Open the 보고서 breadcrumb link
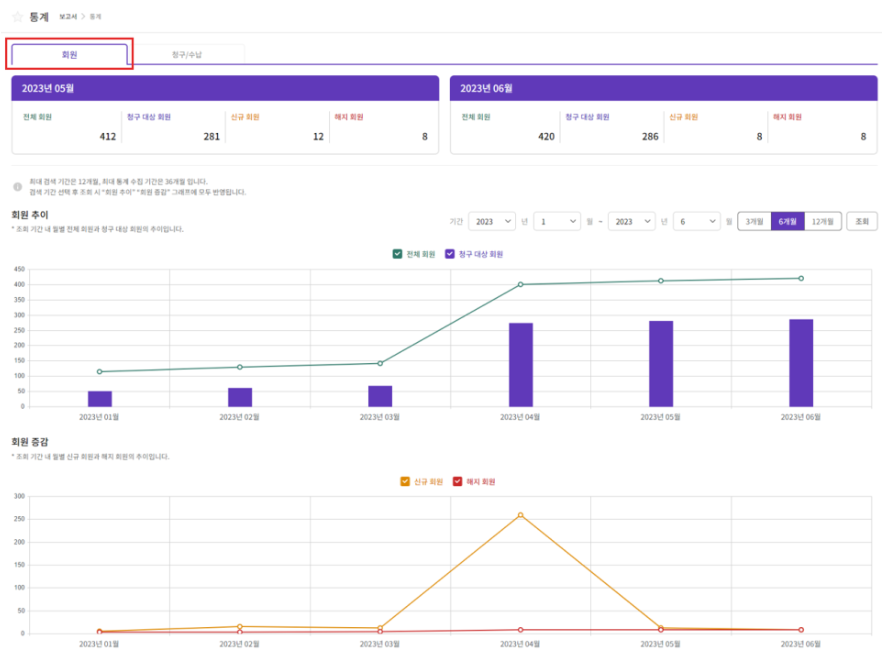891x657 pixels. pos(68,17)
